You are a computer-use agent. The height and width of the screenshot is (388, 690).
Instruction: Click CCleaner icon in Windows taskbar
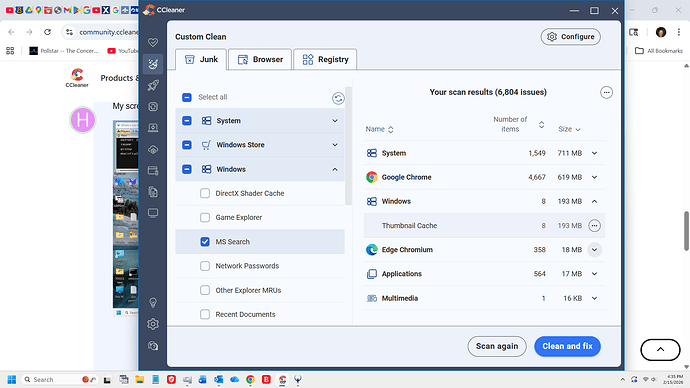tap(282, 379)
